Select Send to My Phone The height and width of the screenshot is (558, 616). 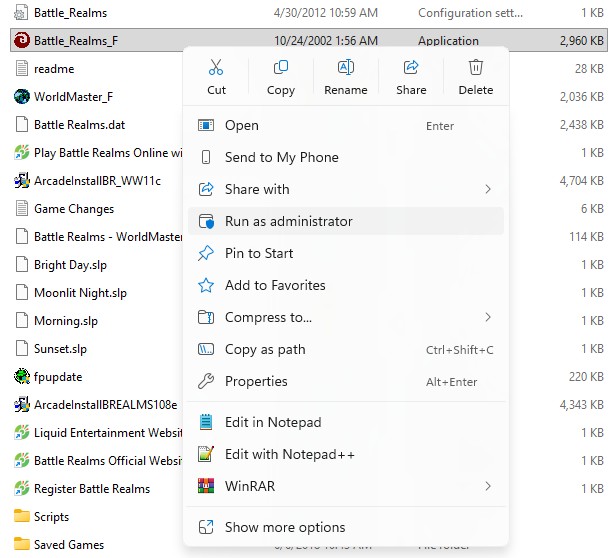coord(346,157)
